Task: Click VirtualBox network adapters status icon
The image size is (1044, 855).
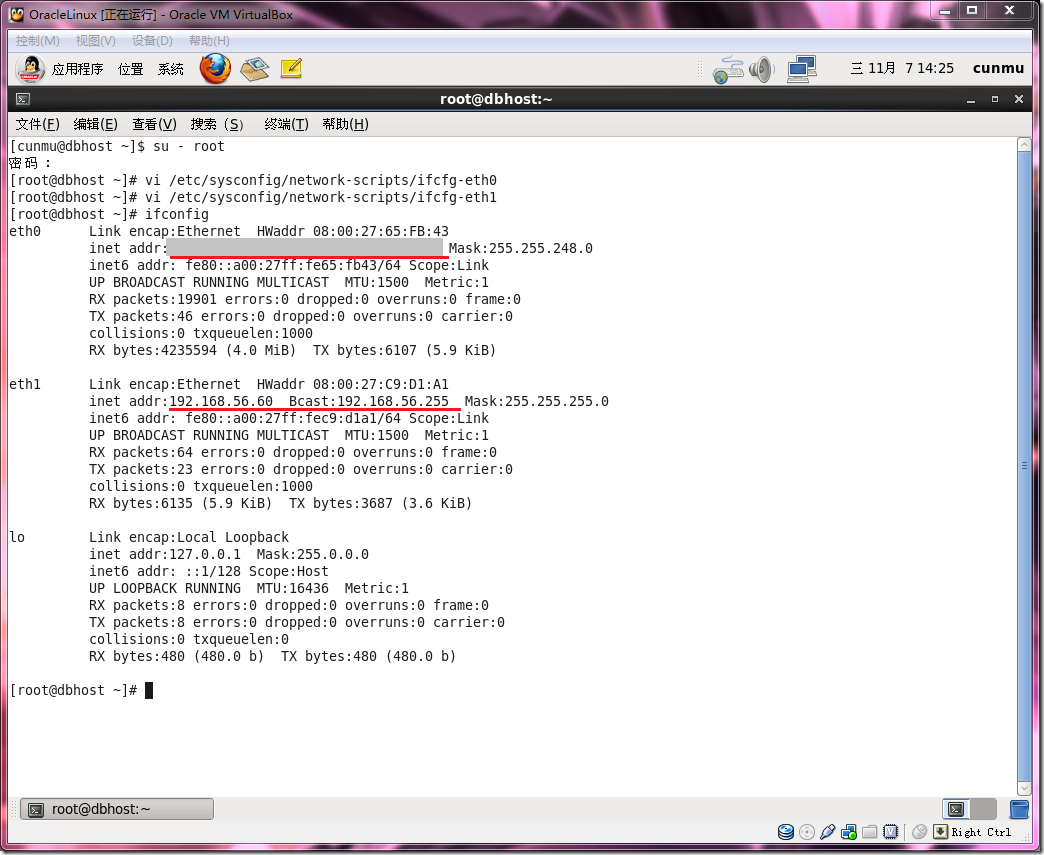Action: point(849,832)
